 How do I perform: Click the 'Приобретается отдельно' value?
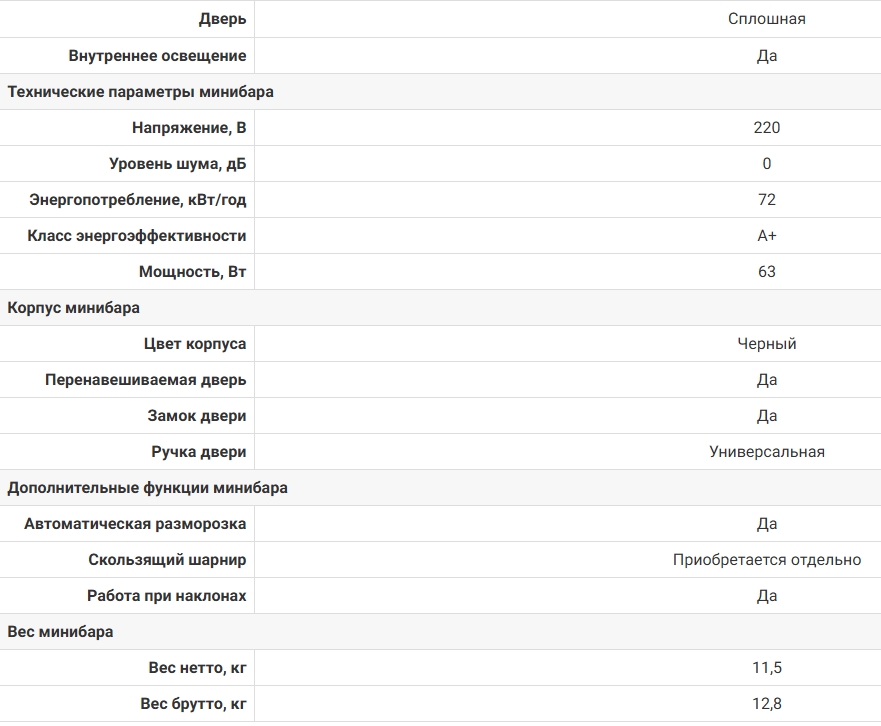[766, 560]
